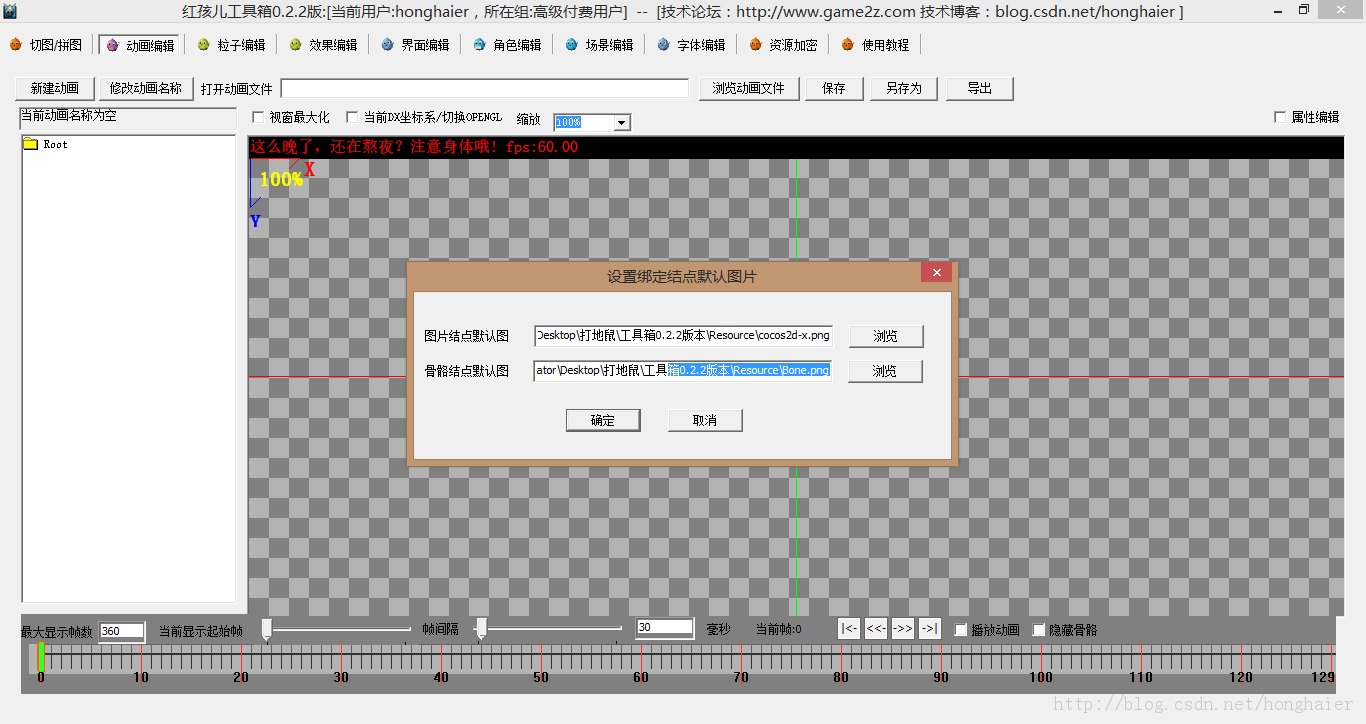
Task: Click the orange icon beside 使用教程
Action: coord(847,45)
